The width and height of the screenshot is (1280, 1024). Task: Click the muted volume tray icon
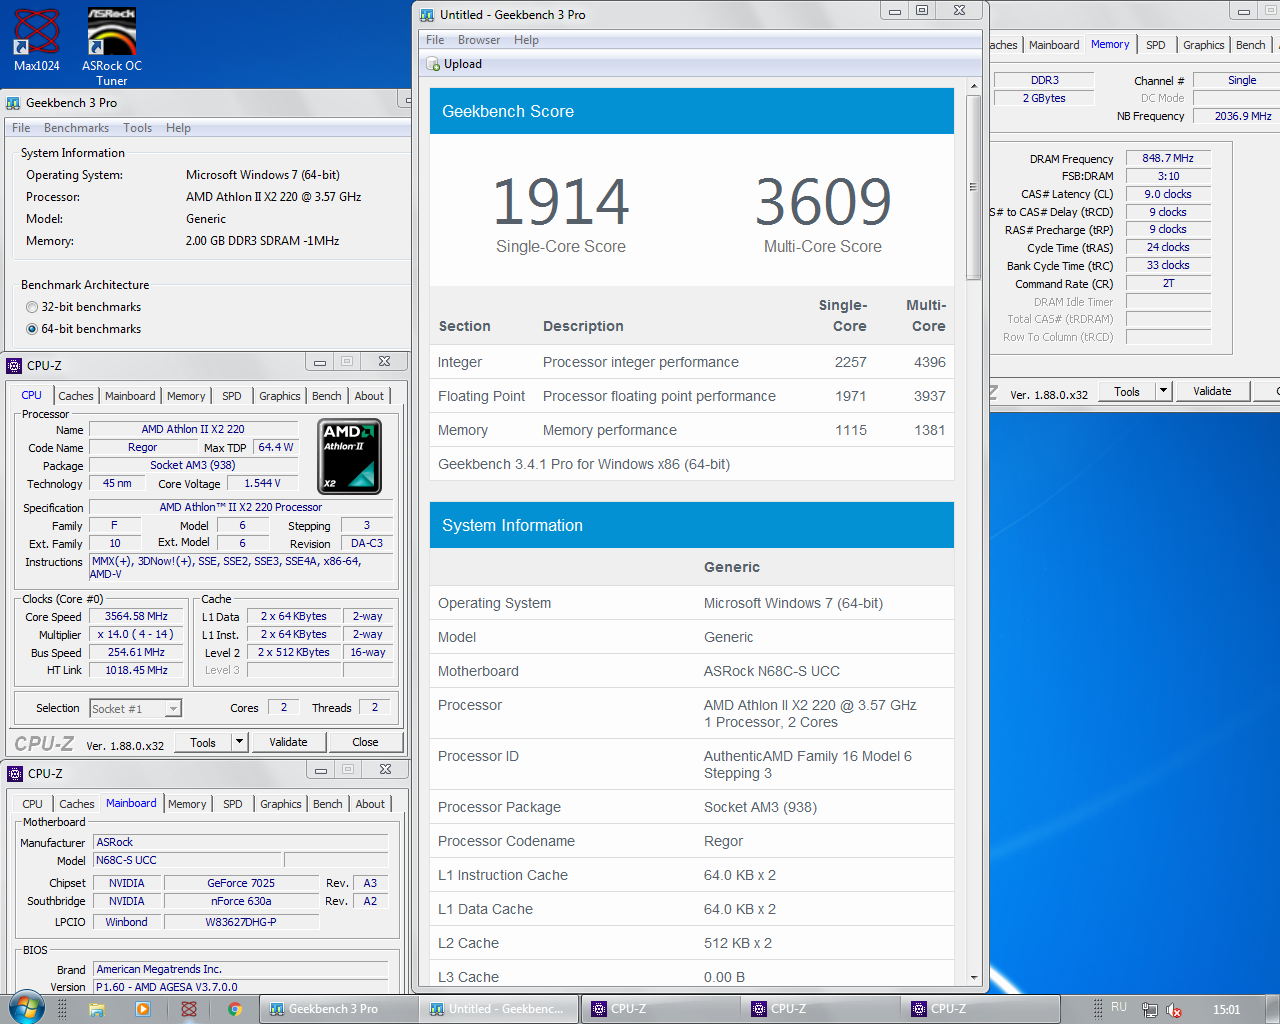[x=1174, y=1010]
